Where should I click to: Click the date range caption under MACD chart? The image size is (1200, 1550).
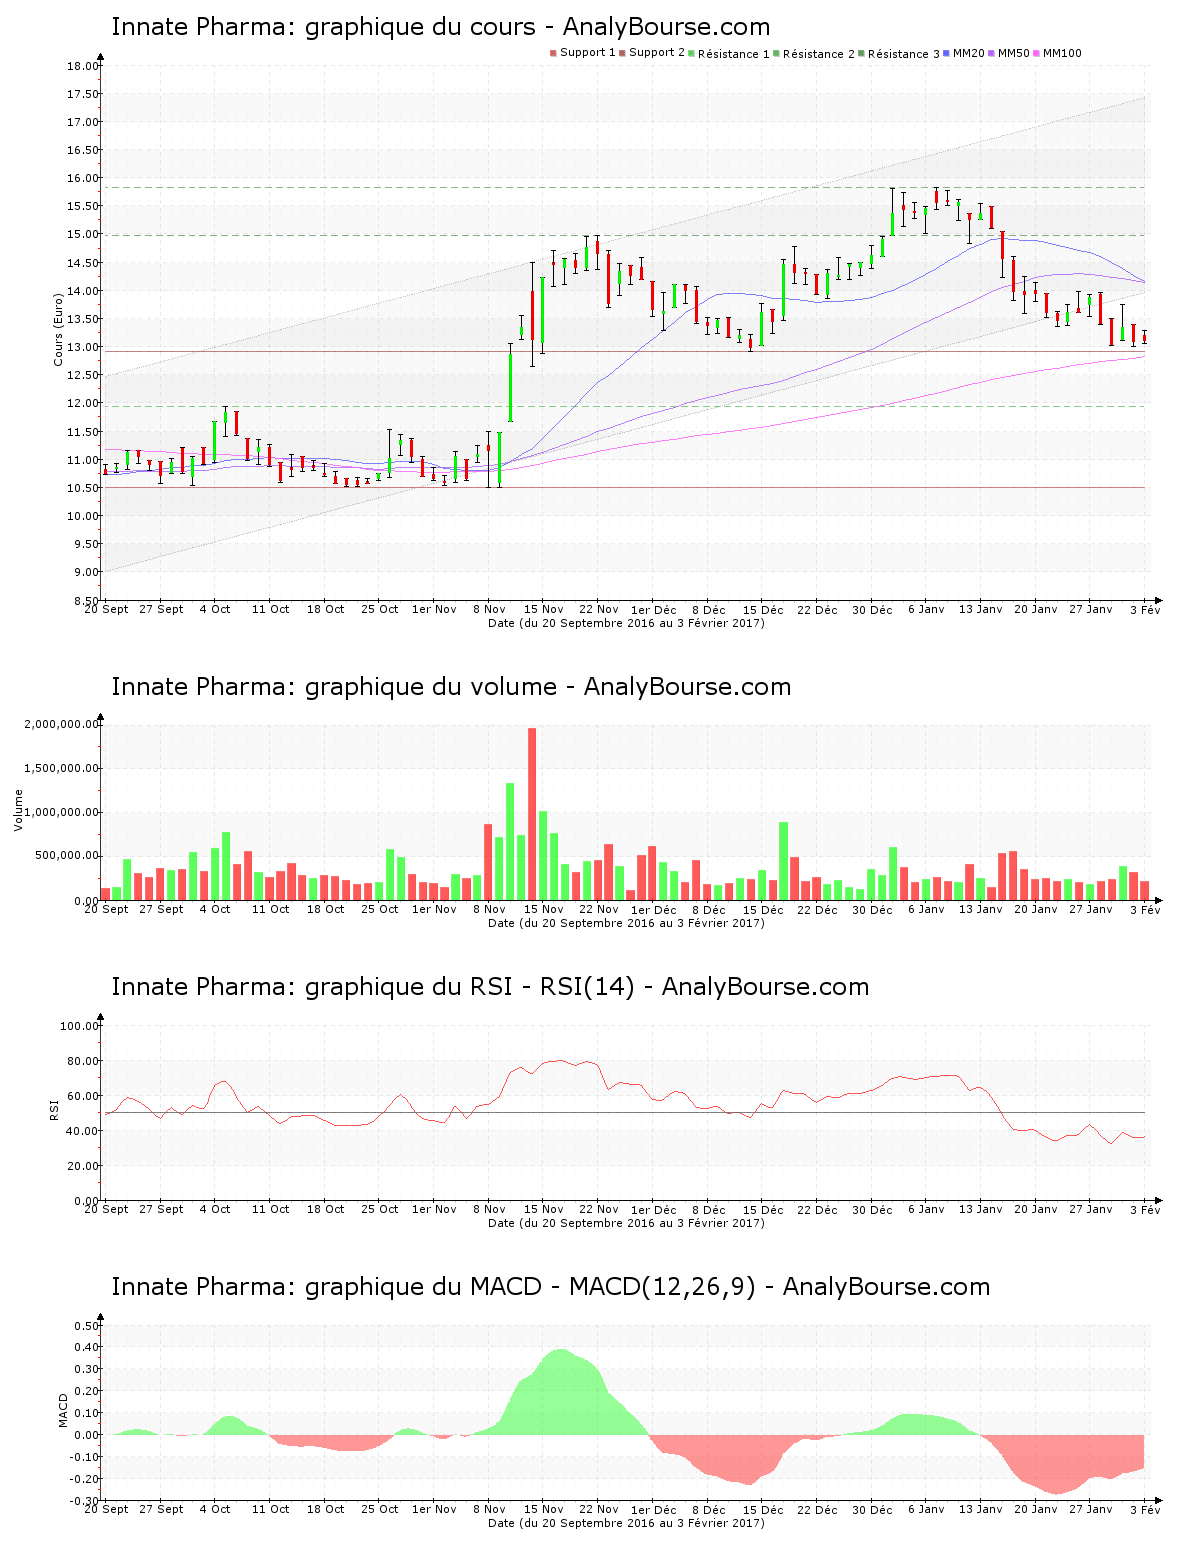(626, 1523)
